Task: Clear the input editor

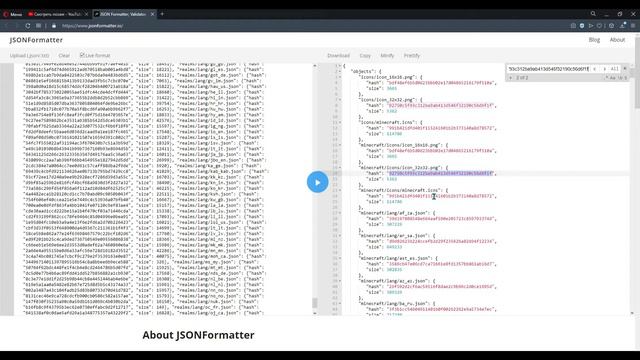Action: click(x=64, y=56)
